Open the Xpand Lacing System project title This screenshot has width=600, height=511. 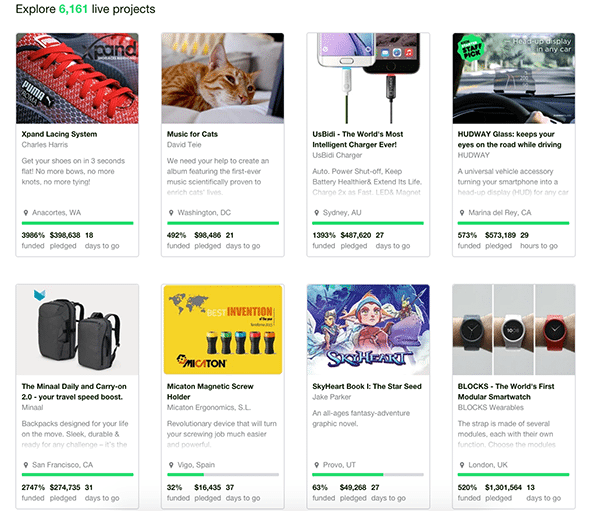pyautogui.click(x=59, y=133)
